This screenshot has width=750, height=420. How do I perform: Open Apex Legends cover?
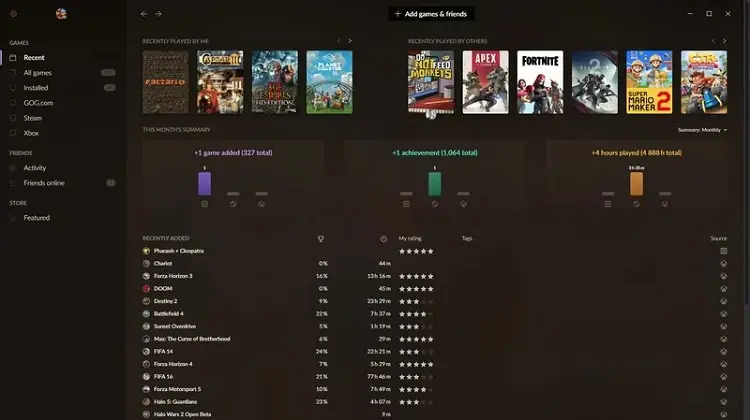tap(485, 82)
